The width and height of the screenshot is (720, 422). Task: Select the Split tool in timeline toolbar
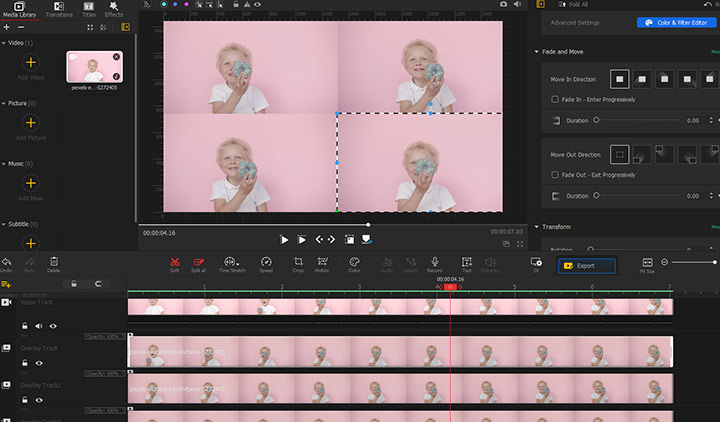[174, 263]
